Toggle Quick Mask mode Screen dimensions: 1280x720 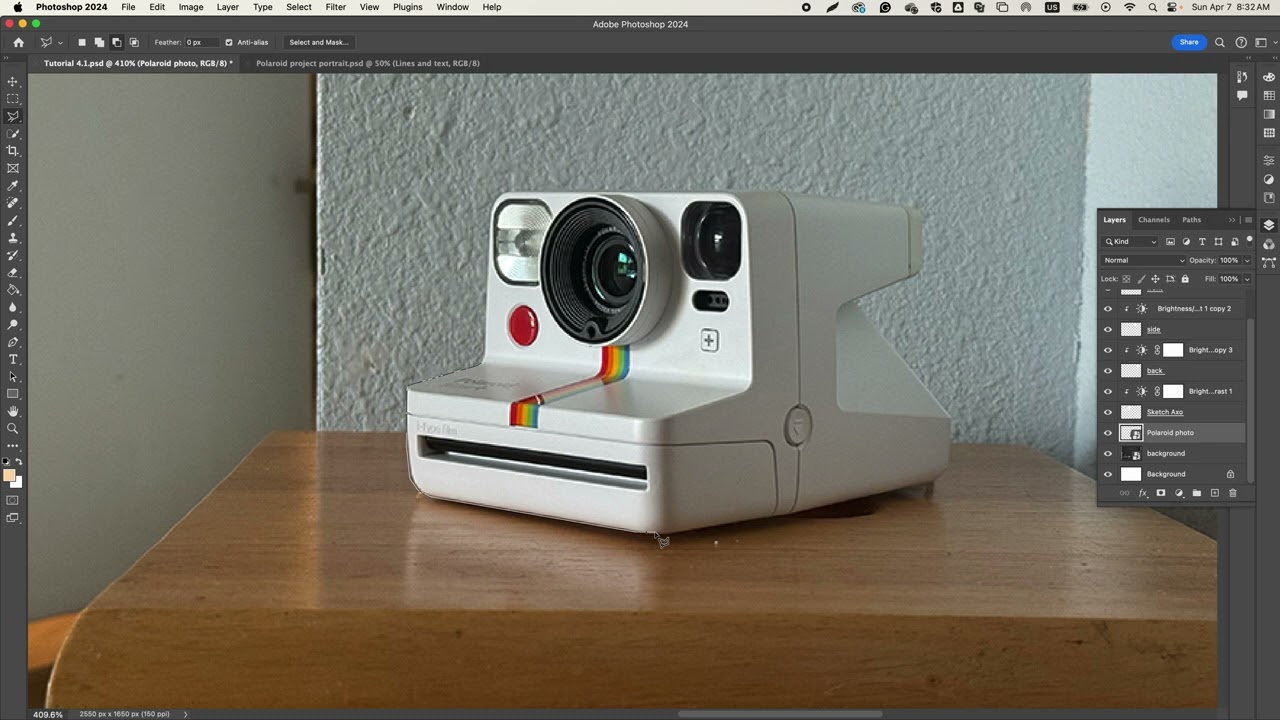13,500
